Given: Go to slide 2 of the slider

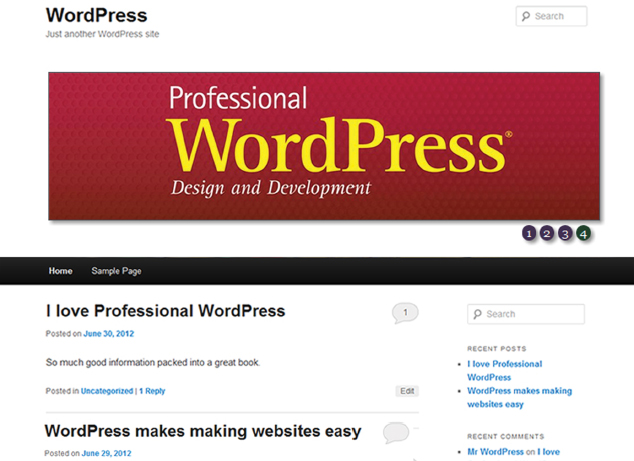Looking at the screenshot, I should [547, 233].
